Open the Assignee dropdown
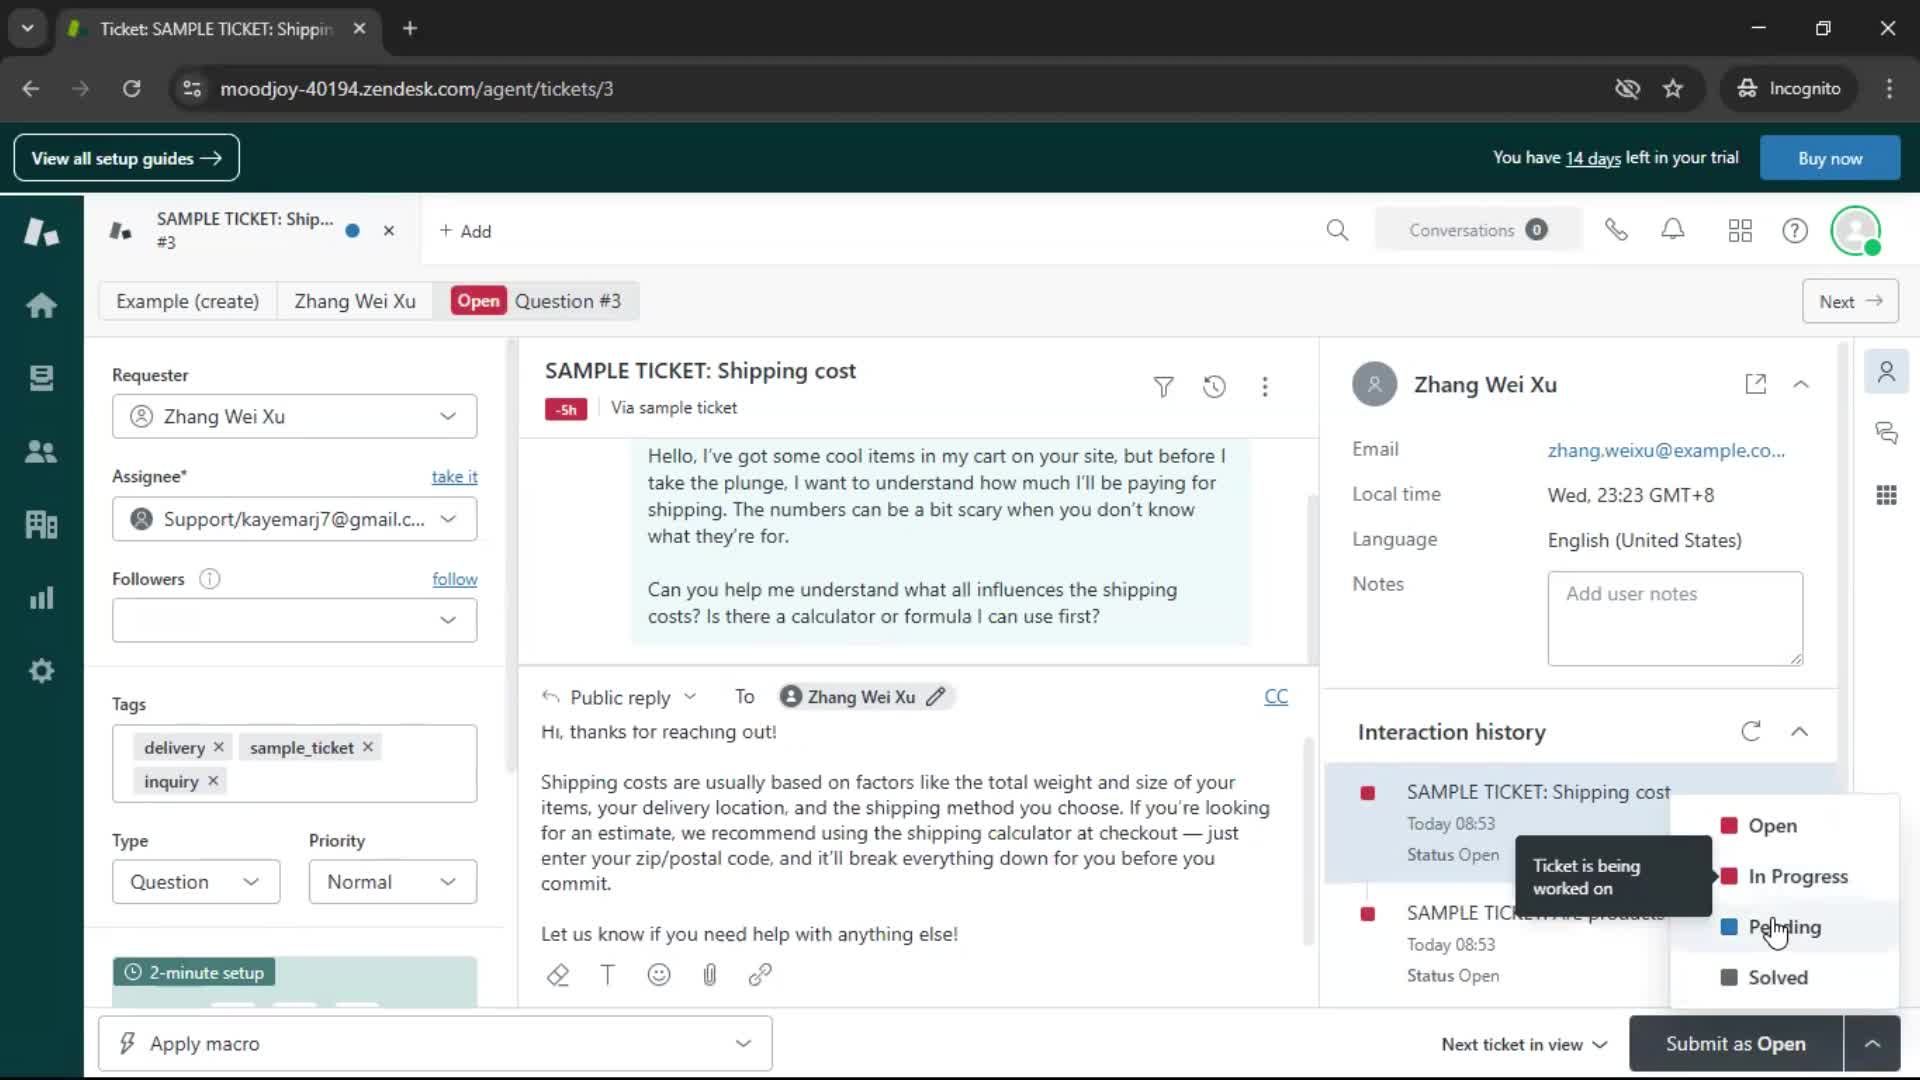1920x1080 pixels. pos(294,519)
